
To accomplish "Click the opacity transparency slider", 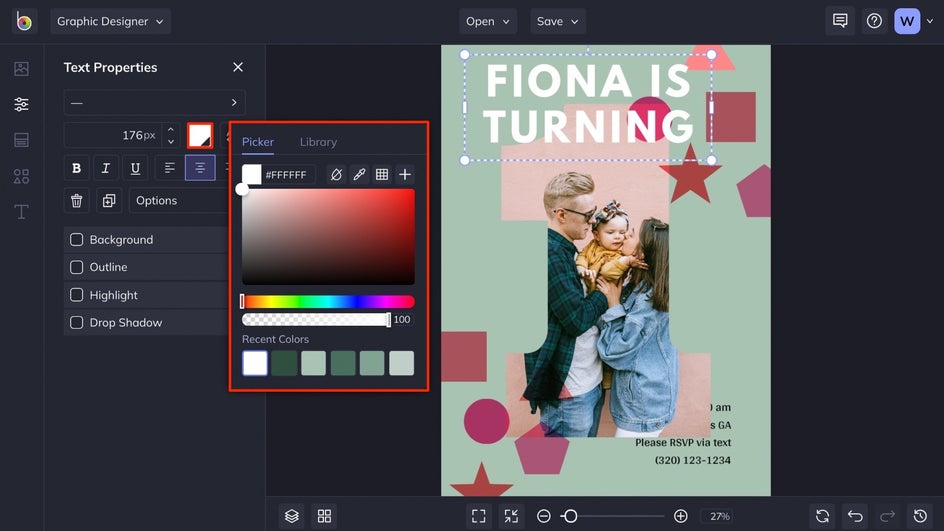I will click(x=316, y=320).
